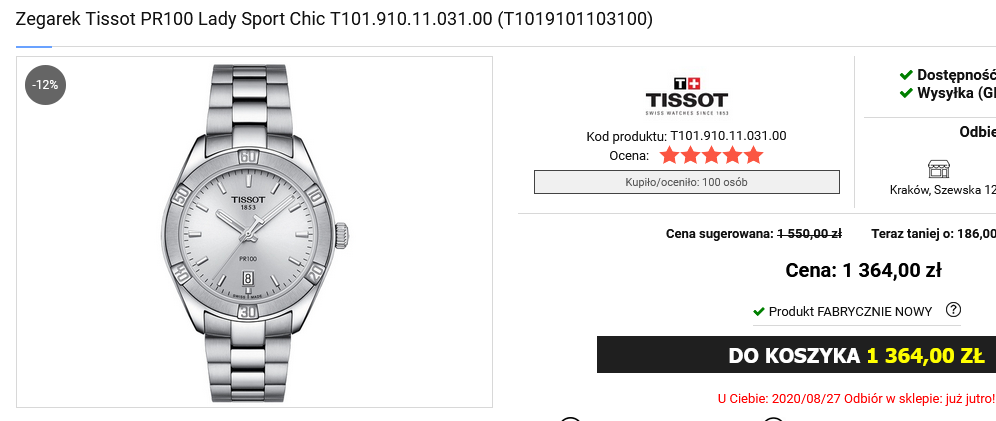The width and height of the screenshot is (996, 421).
Task: Click the Produkt FABRYCZNIE NOWY label
Action: pos(850,312)
